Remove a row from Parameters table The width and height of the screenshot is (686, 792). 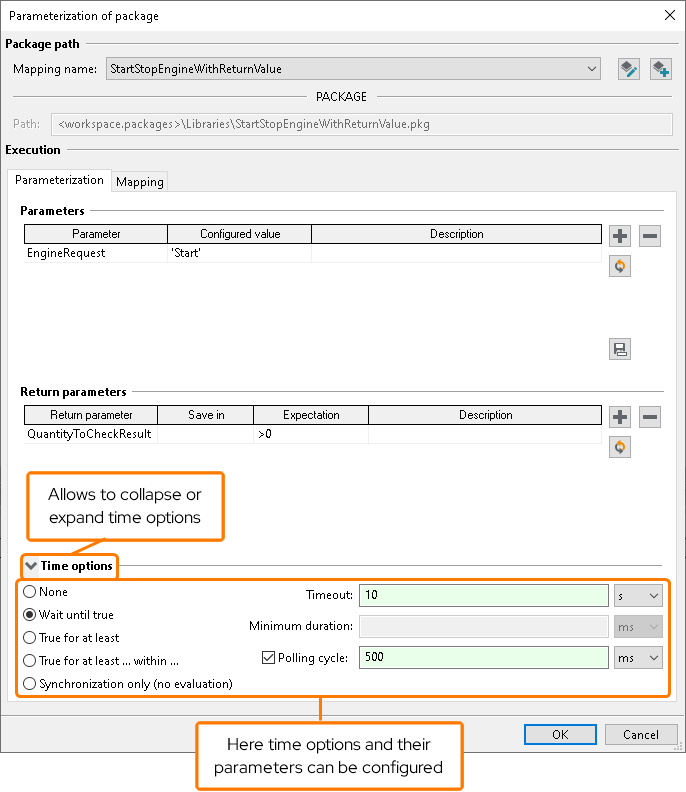pos(650,236)
